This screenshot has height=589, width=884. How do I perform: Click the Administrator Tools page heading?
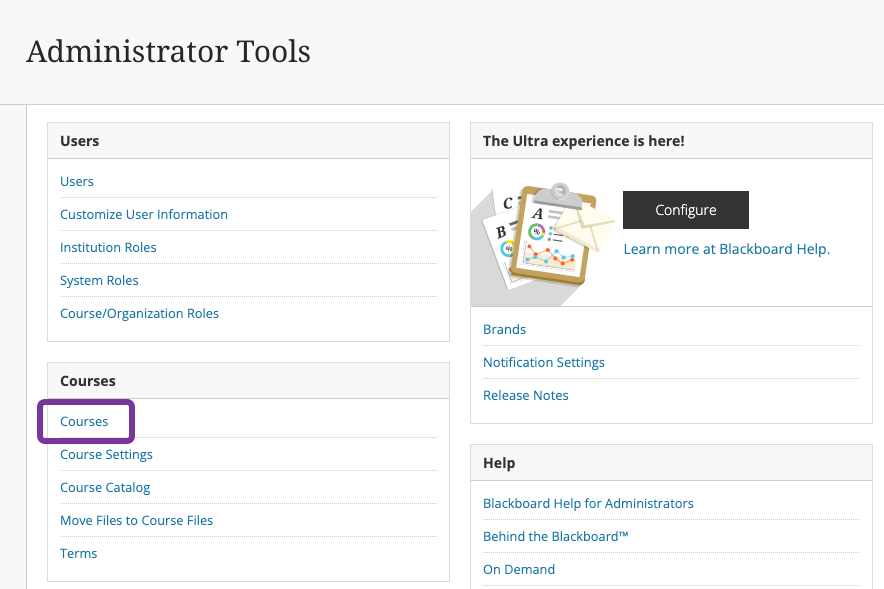[168, 52]
